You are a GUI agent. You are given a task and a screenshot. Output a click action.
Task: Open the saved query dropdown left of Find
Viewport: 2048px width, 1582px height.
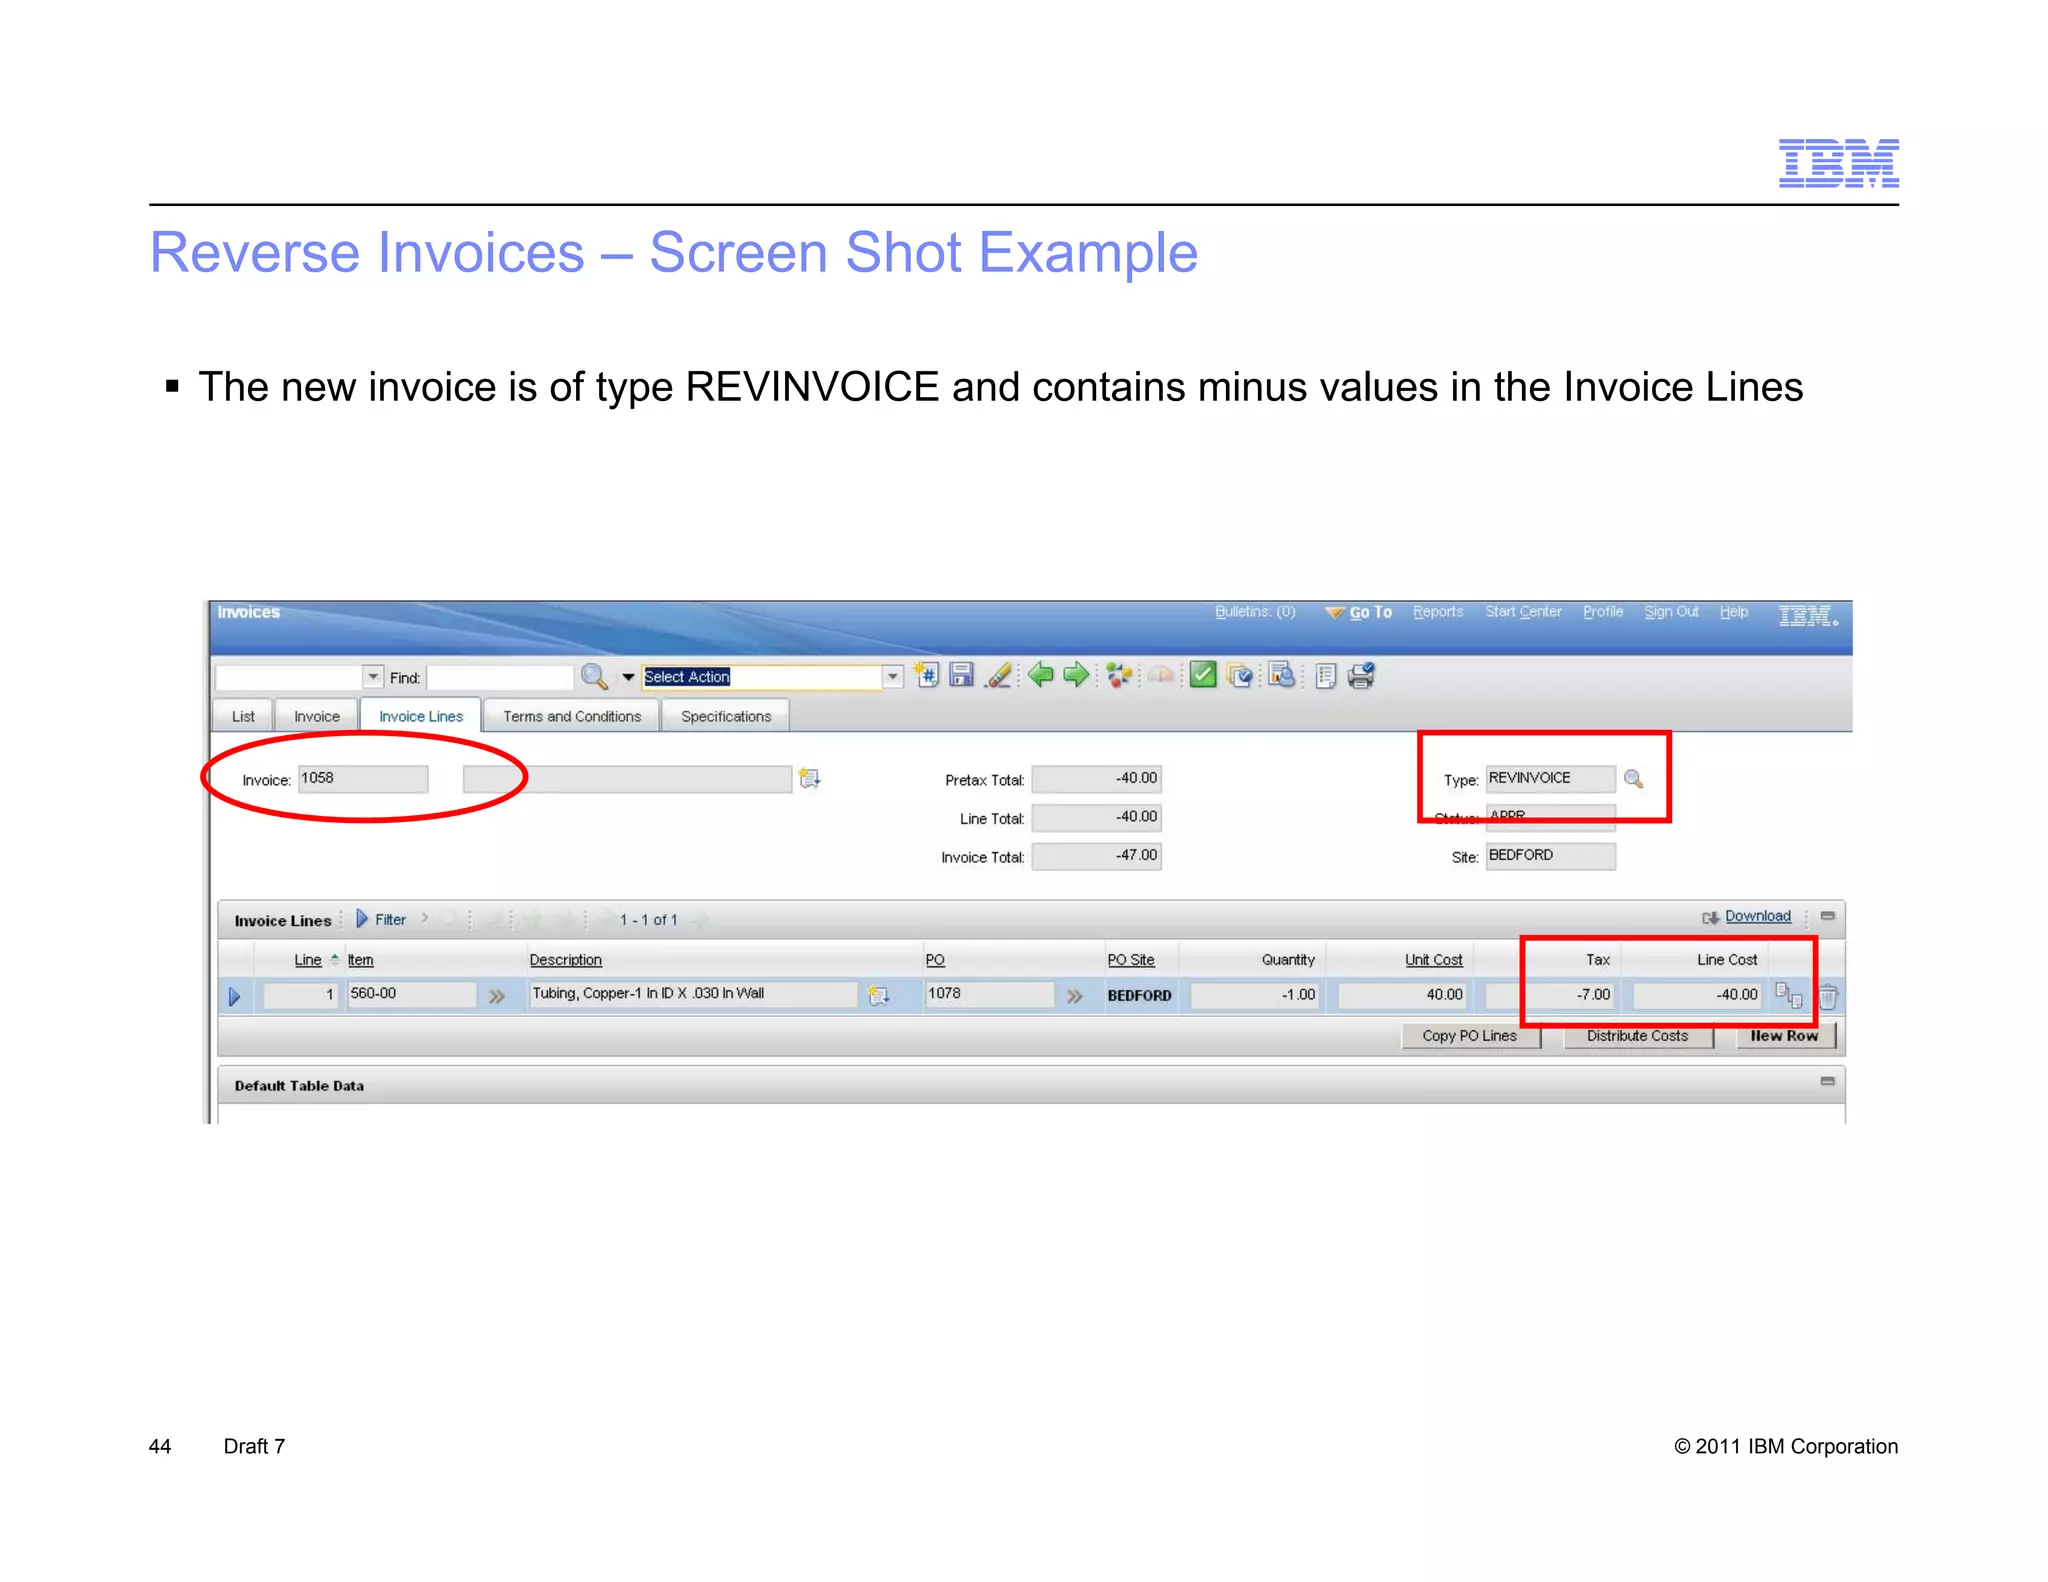[x=373, y=677]
